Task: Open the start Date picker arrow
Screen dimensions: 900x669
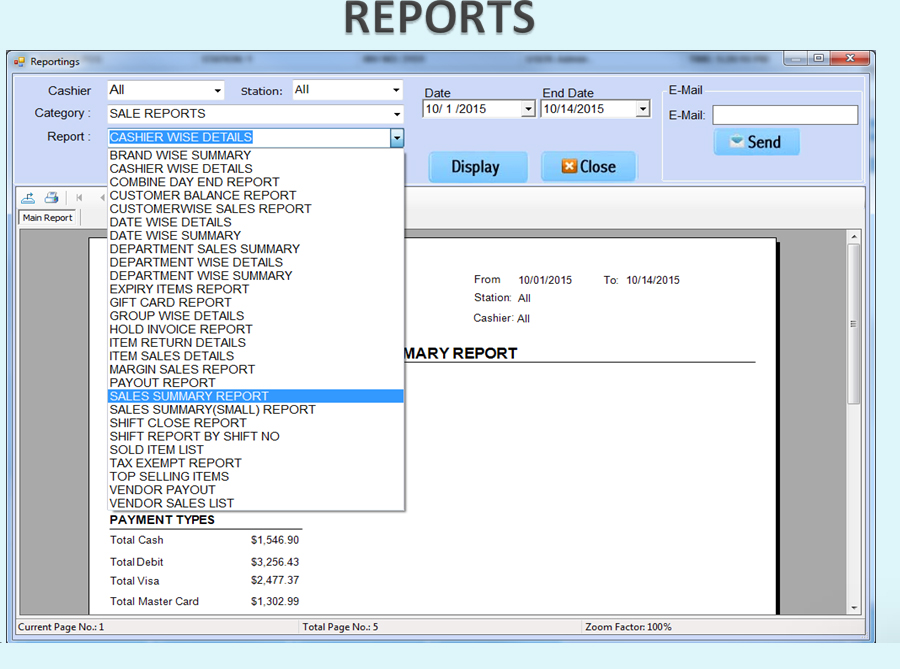Action: pyautogui.click(x=528, y=109)
